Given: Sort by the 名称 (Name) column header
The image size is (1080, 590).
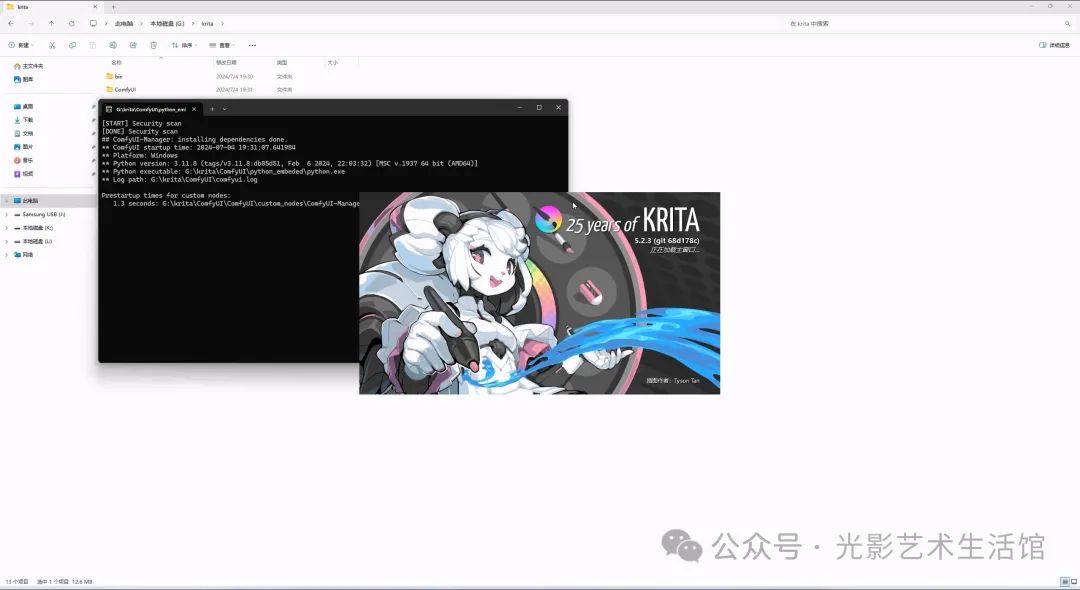Looking at the screenshot, I should [116, 63].
